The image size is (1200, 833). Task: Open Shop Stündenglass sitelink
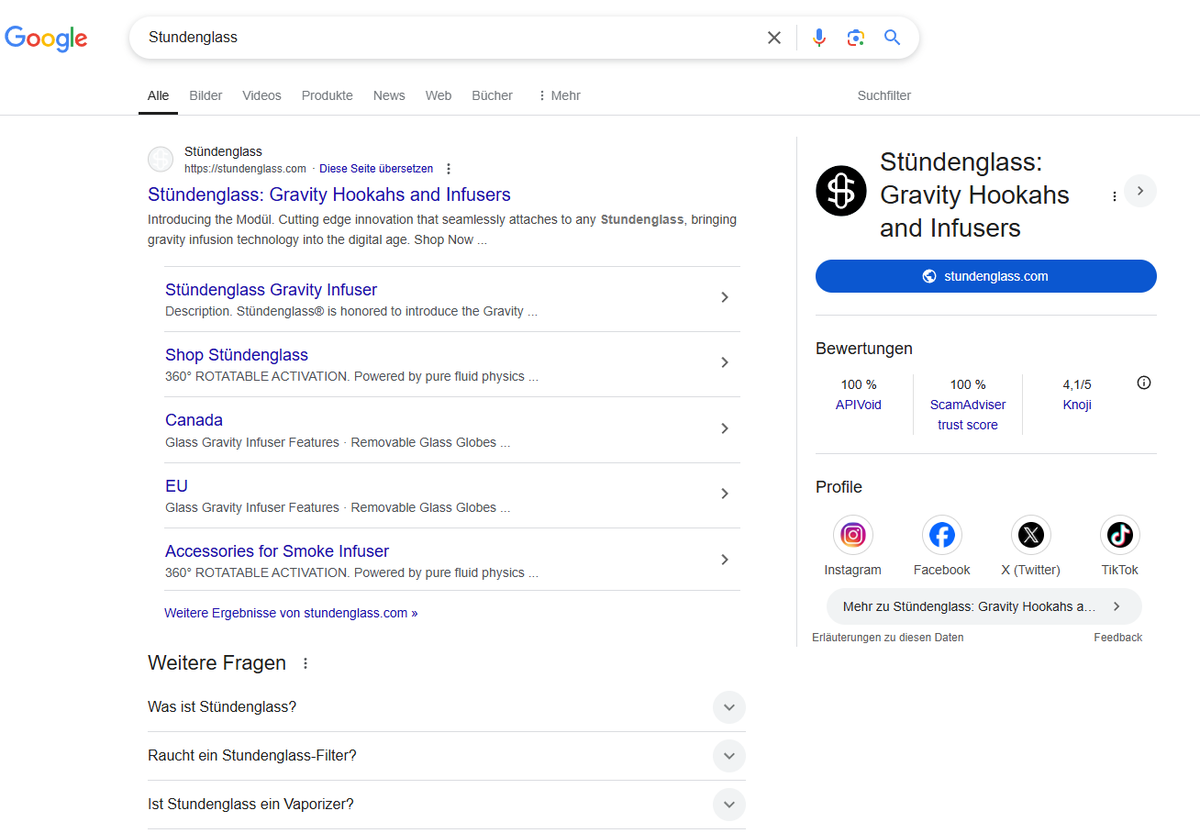click(236, 355)
